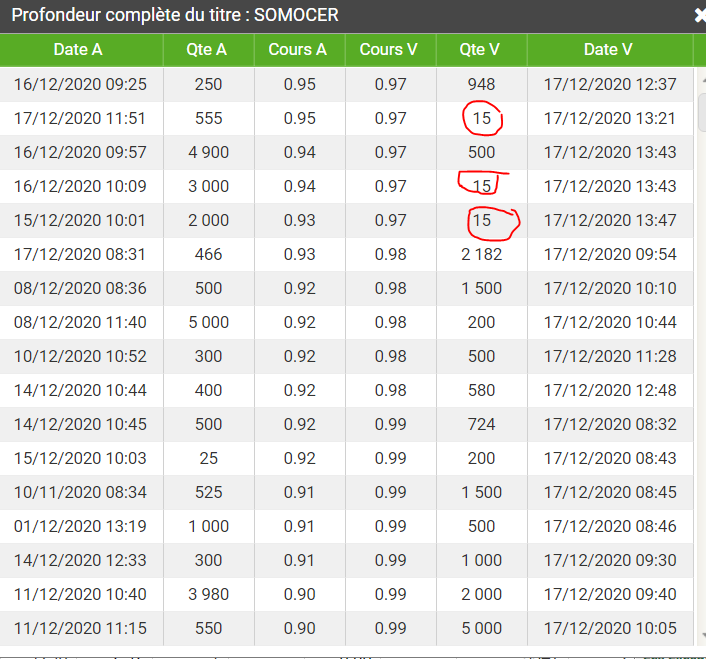706x659 pixels.
Task: Select Qte A value 25
Action: 208,458
